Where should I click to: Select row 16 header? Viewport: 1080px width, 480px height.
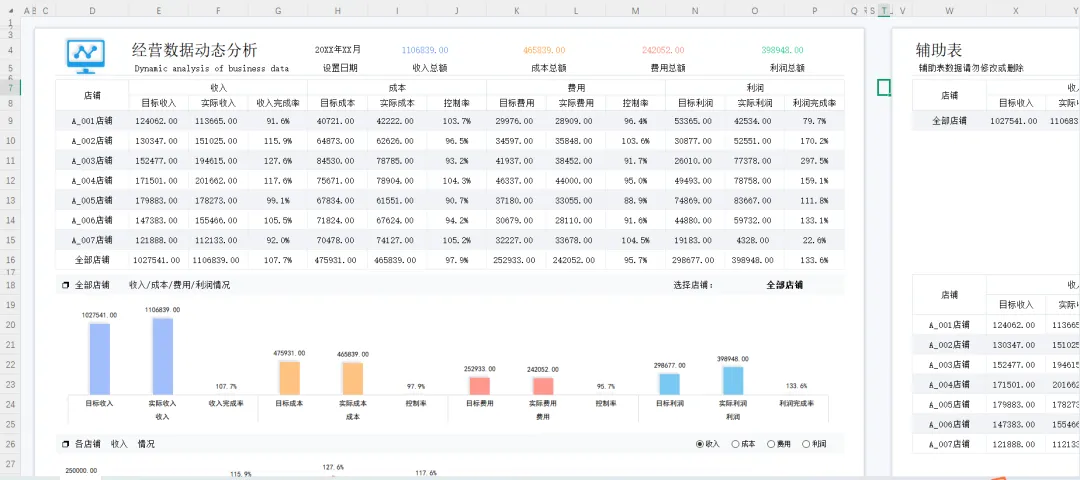[x=10, y=260]
